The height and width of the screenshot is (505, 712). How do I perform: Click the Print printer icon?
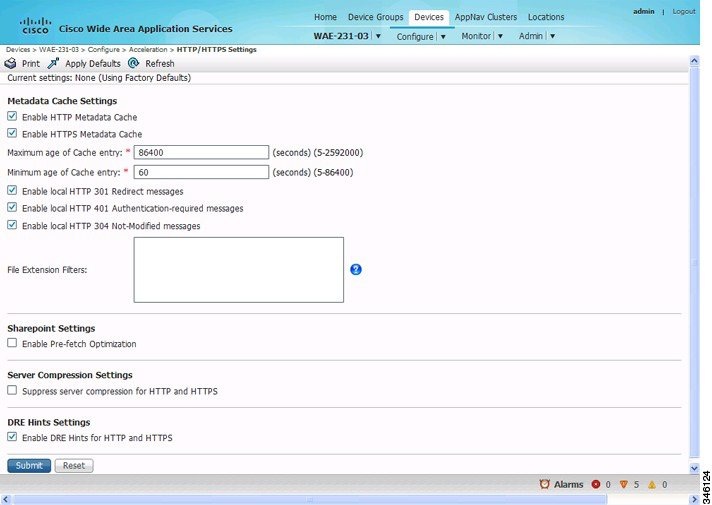pos(10,64)
